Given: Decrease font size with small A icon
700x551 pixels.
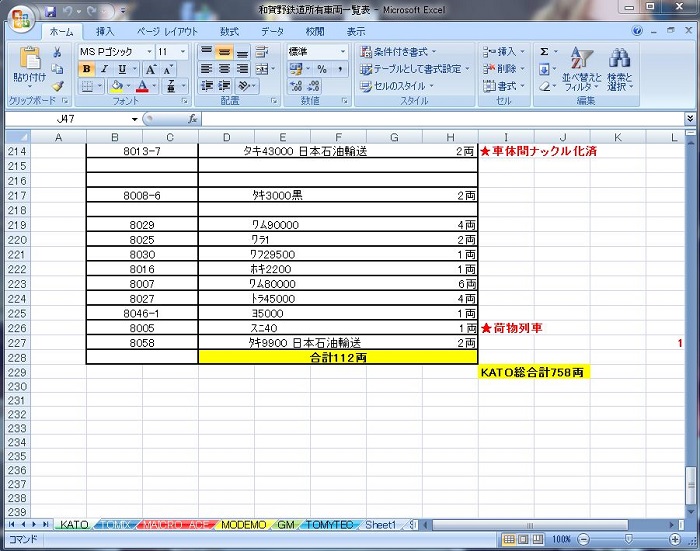Looking at the screenshot, I should coord(168,69).
